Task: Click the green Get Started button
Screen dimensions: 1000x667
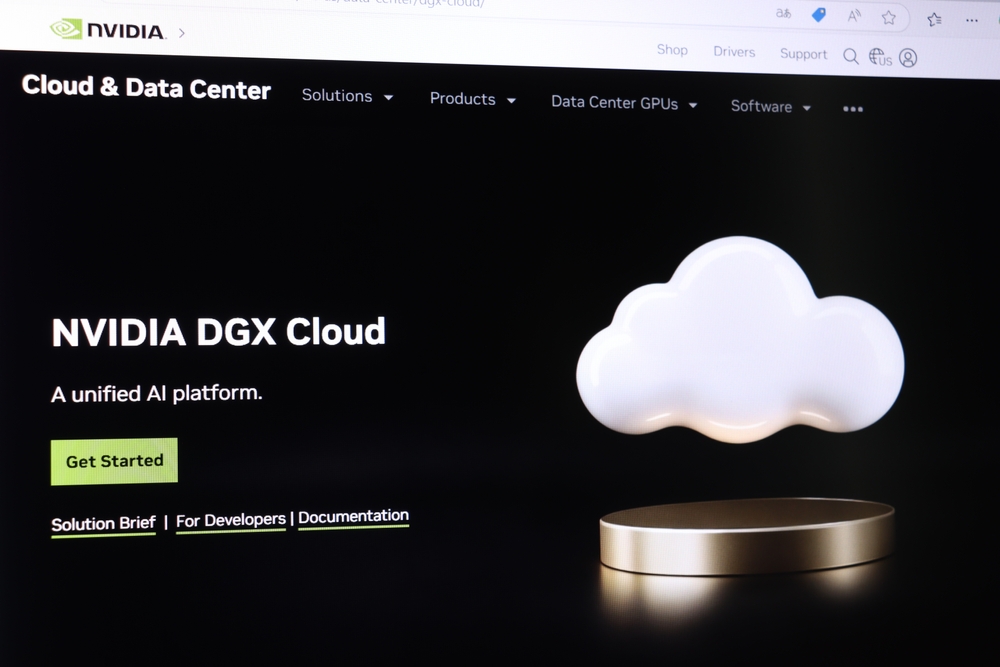Action: tap(114, 461)
